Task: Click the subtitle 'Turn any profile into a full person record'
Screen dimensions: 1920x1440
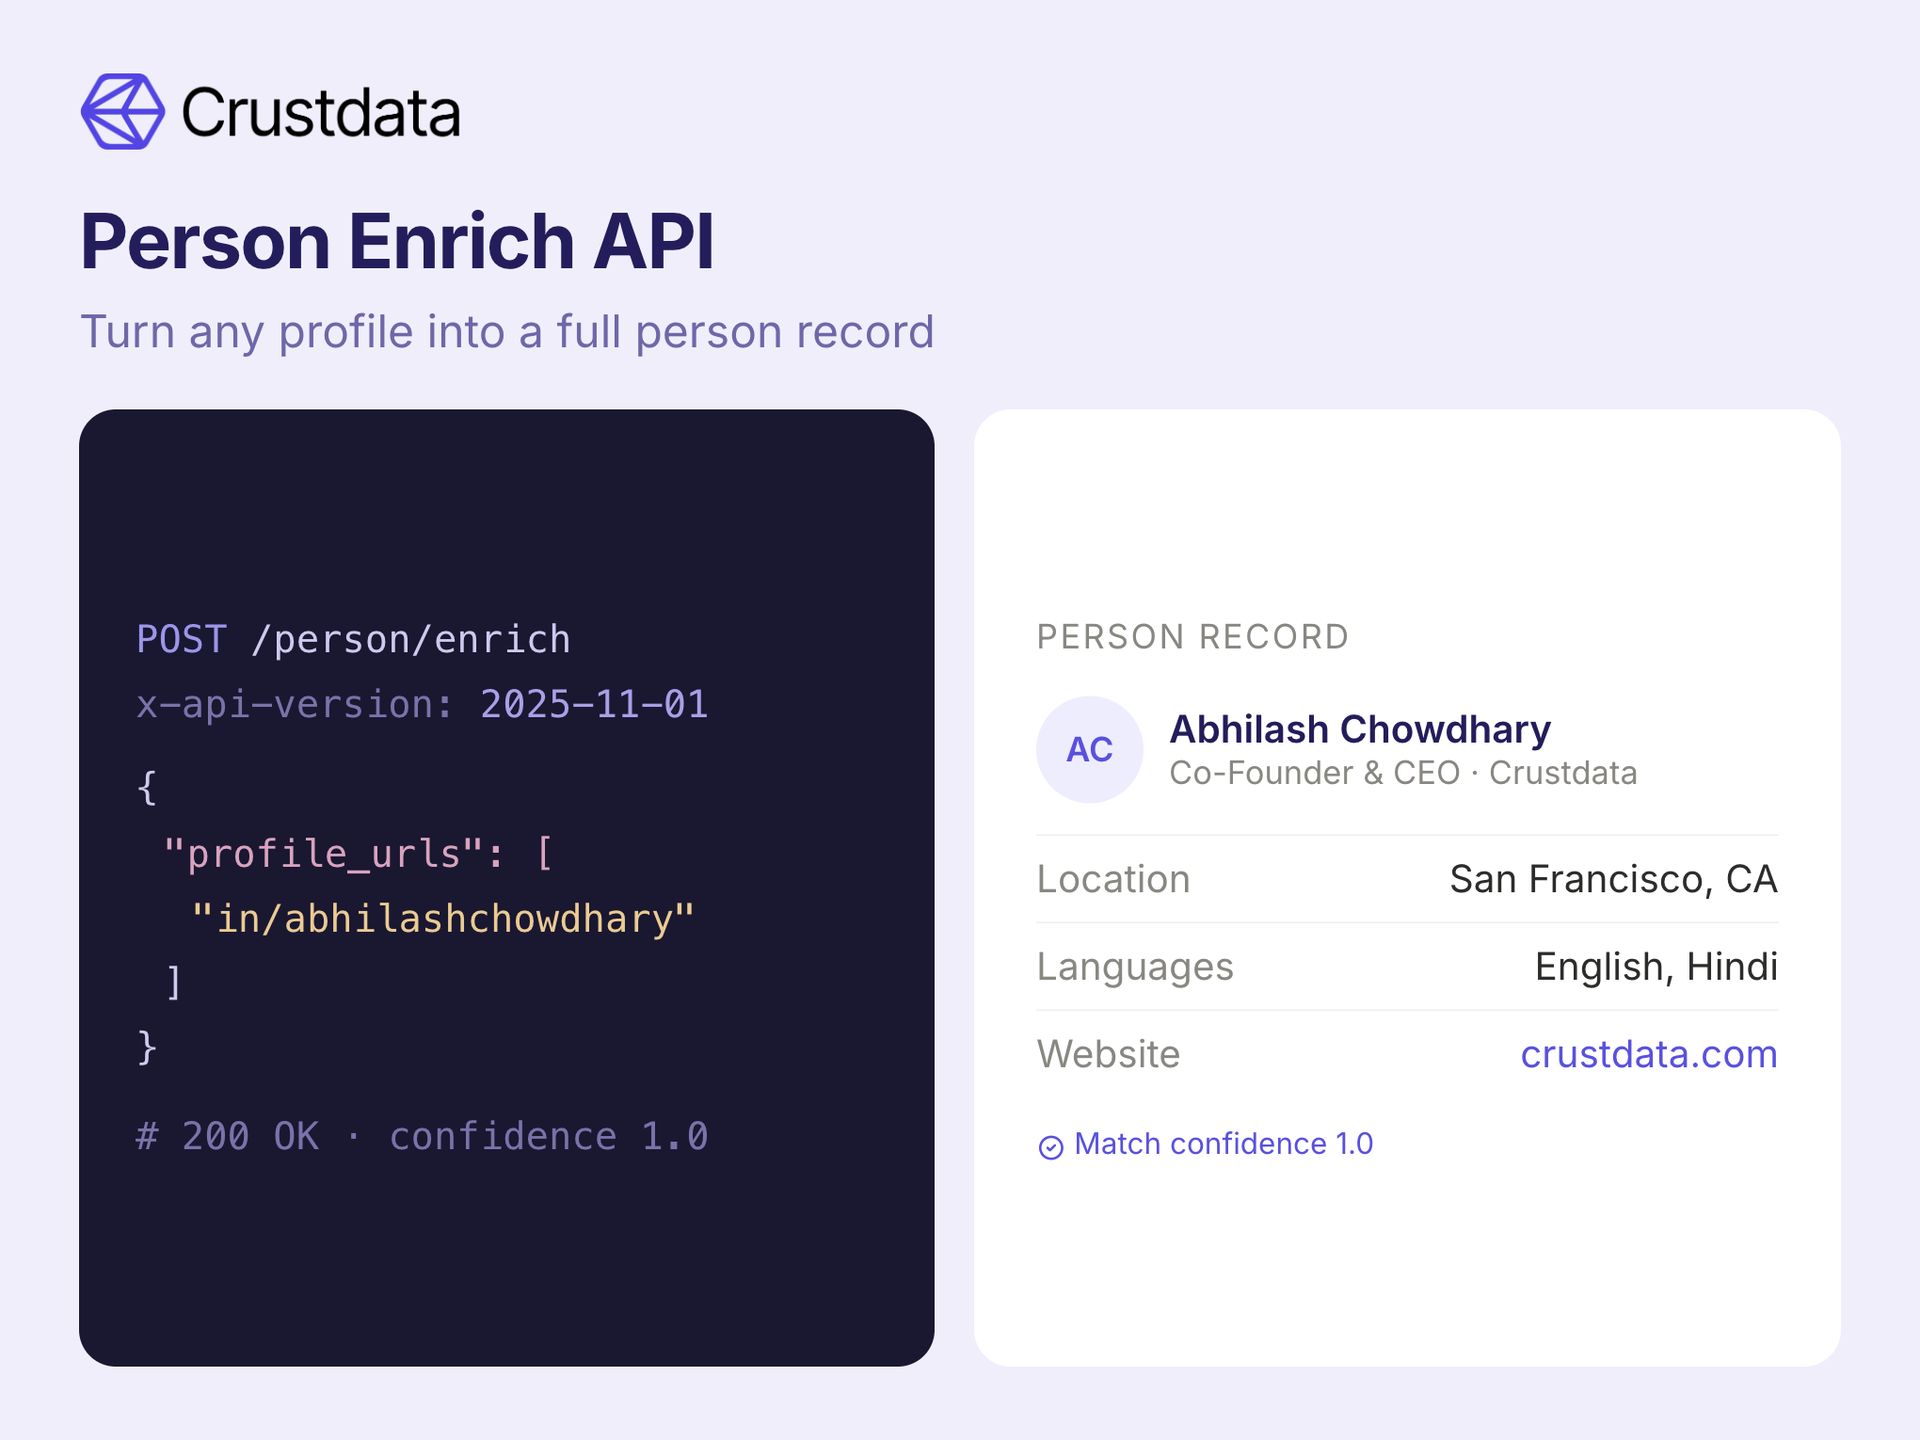Action: (507, 332)
